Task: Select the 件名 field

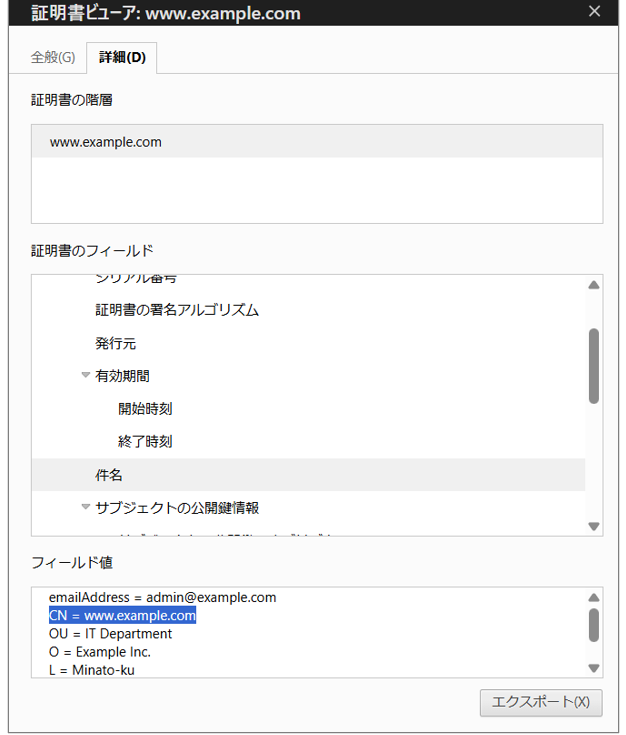Action: click(309, 475)
